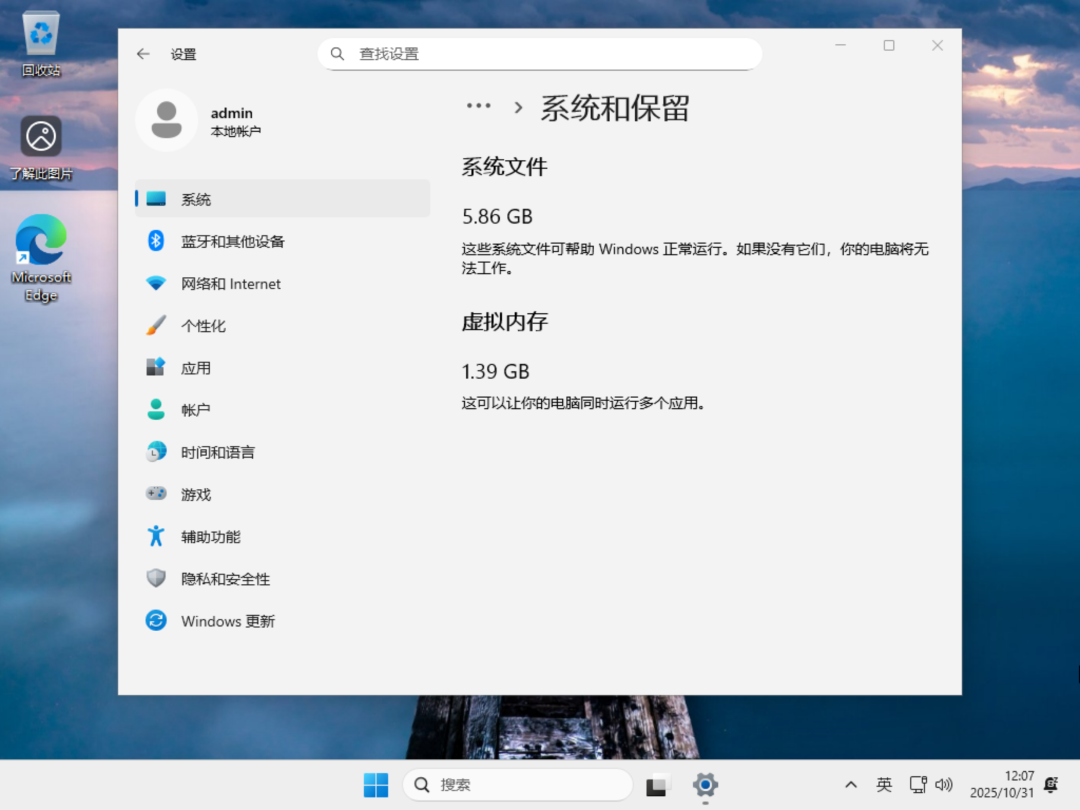Open the volume speaker icon in tray

(944, 785)
